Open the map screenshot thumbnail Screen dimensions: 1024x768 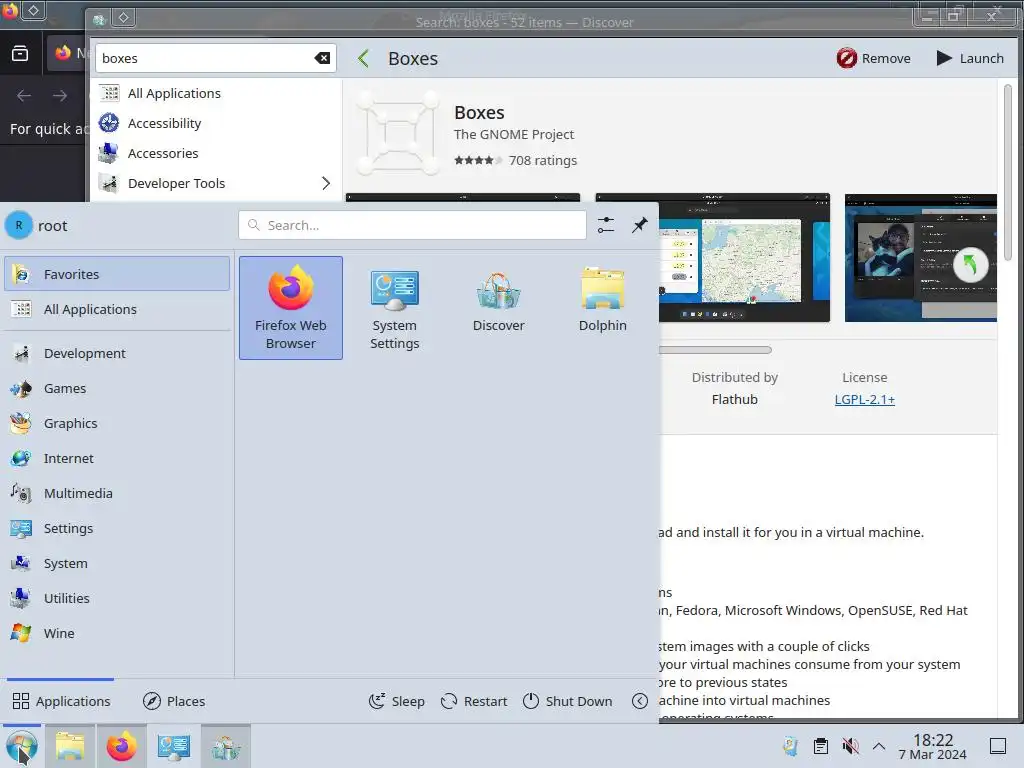point(744,257)
